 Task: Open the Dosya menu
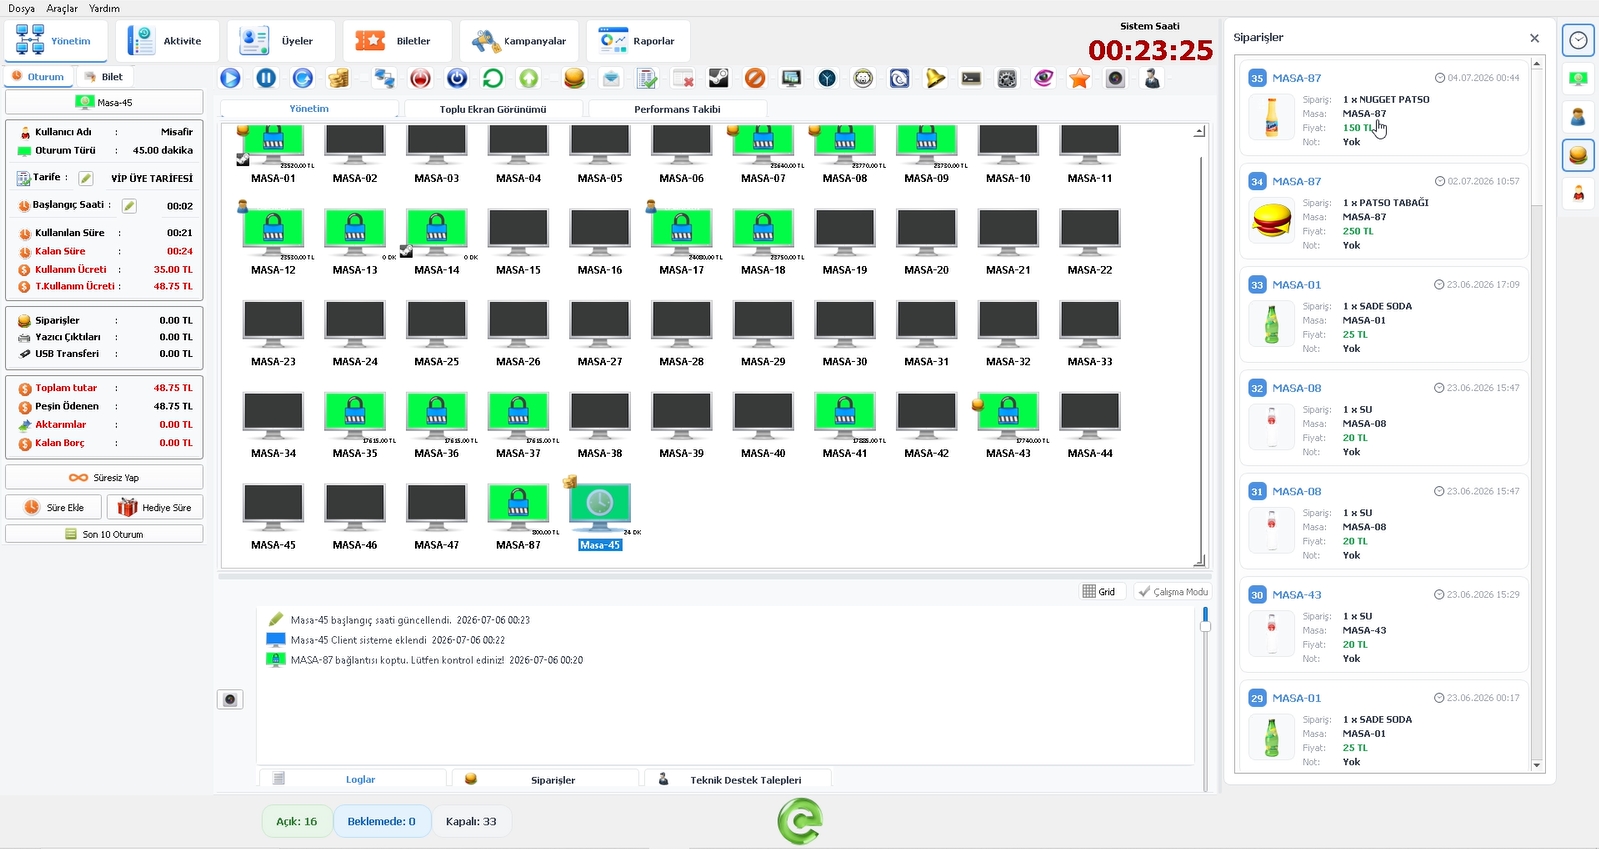[21, 8]
